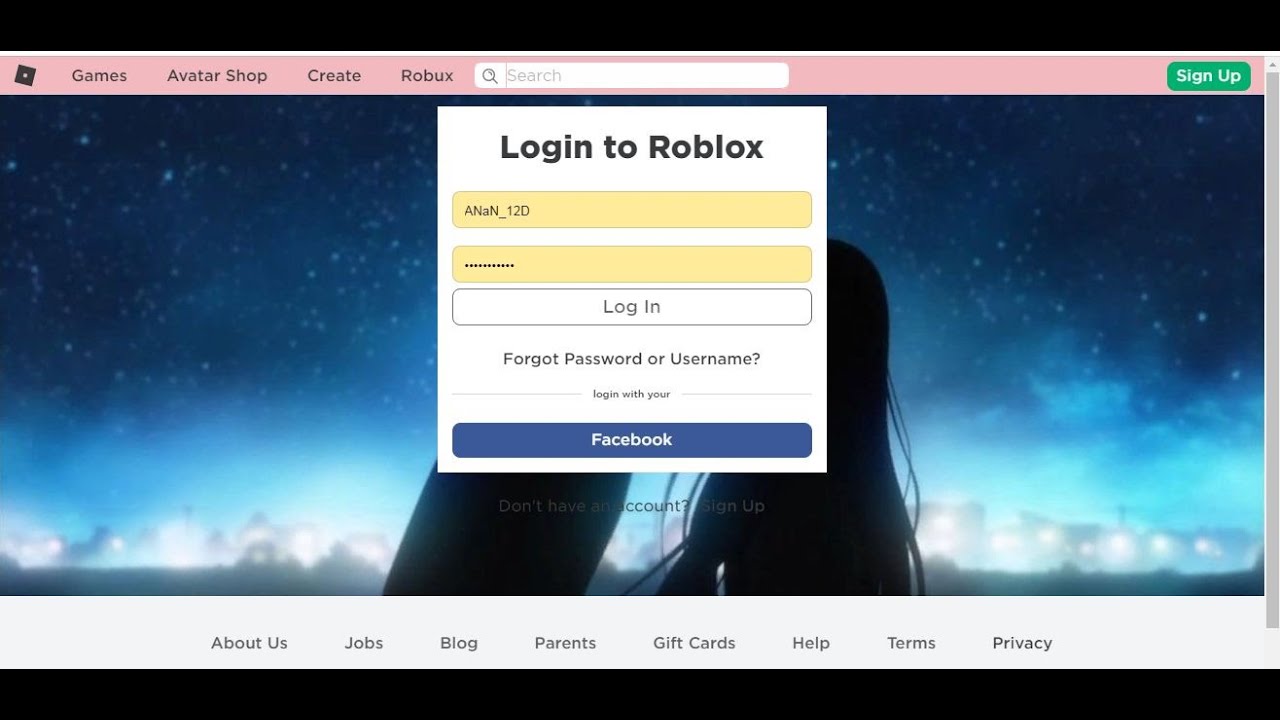Follow Sign Up link below login box
Screen dimensions: 1280x720
pos(733,506)
